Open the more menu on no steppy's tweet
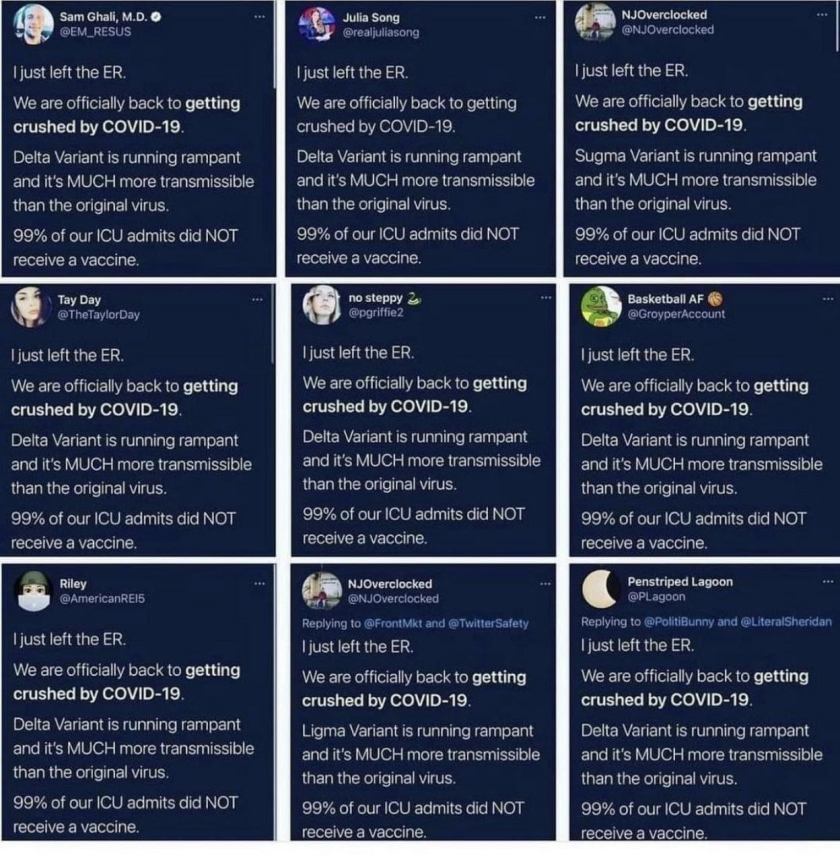Viewport: 840px width, 861px height. point(546,297)
